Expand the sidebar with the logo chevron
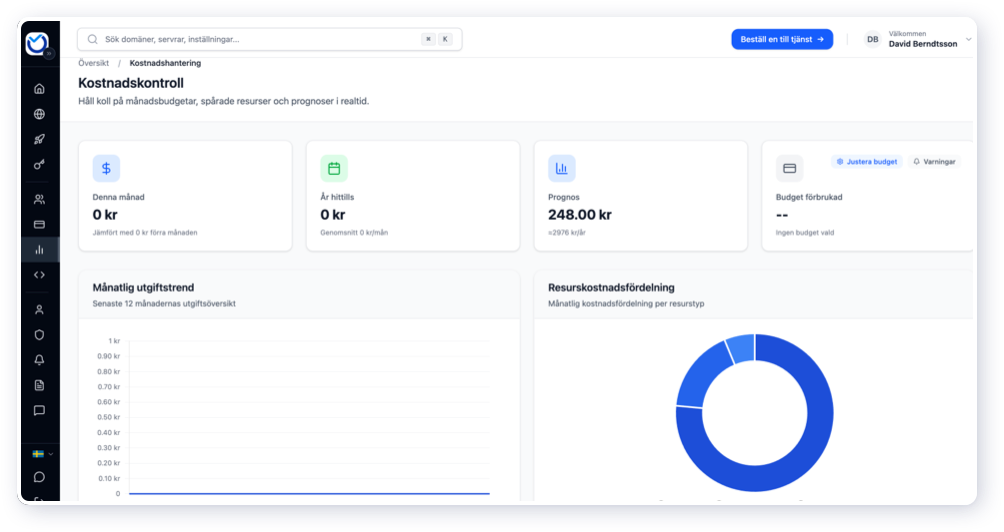Viewport: 1004px width, 532px height. coord(49,54)
